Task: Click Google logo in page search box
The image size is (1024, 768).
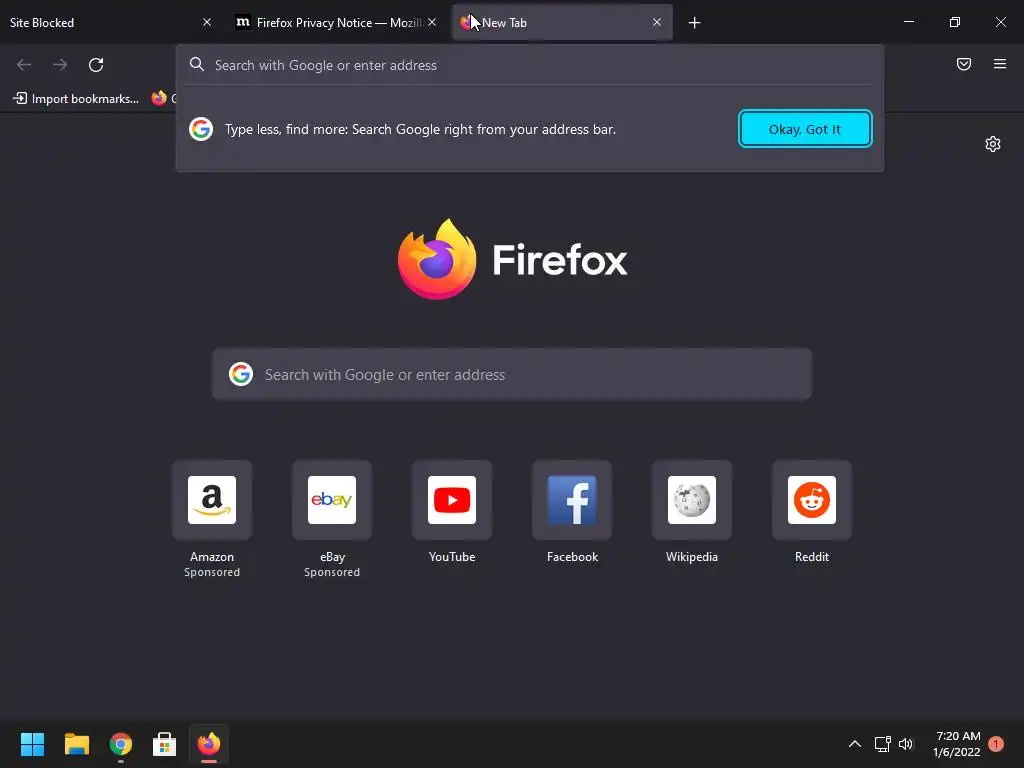Action: [x=241, y=374]
